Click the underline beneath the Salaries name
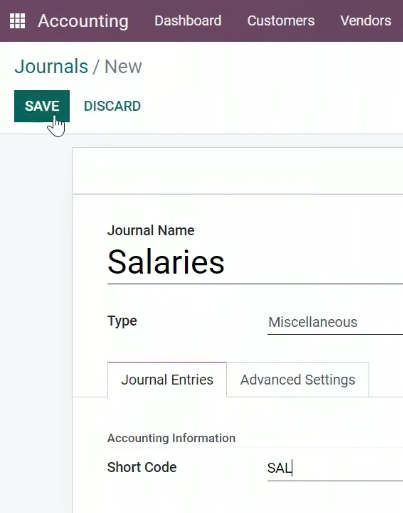Image resolution: width=403 pixels, height=513 pixels. click(x=255, y=284)
